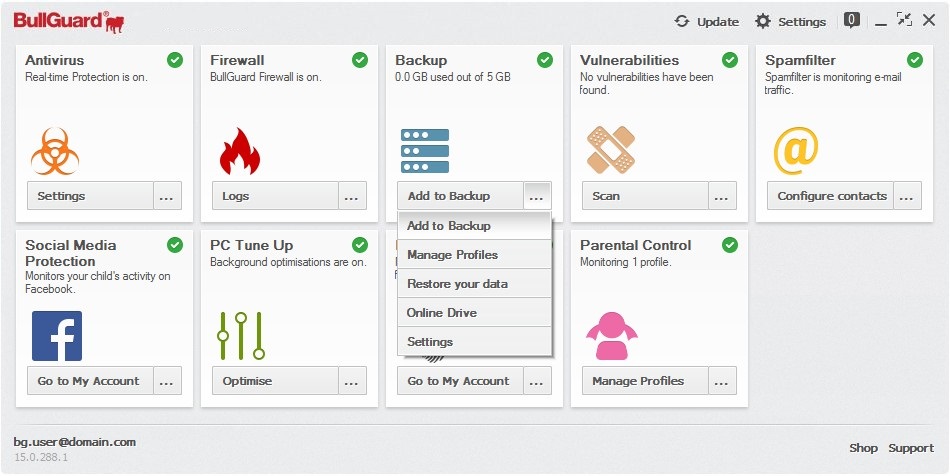This screenshot has width=950, height=476.
Task: Open the Support link
Action: point(911,448)
